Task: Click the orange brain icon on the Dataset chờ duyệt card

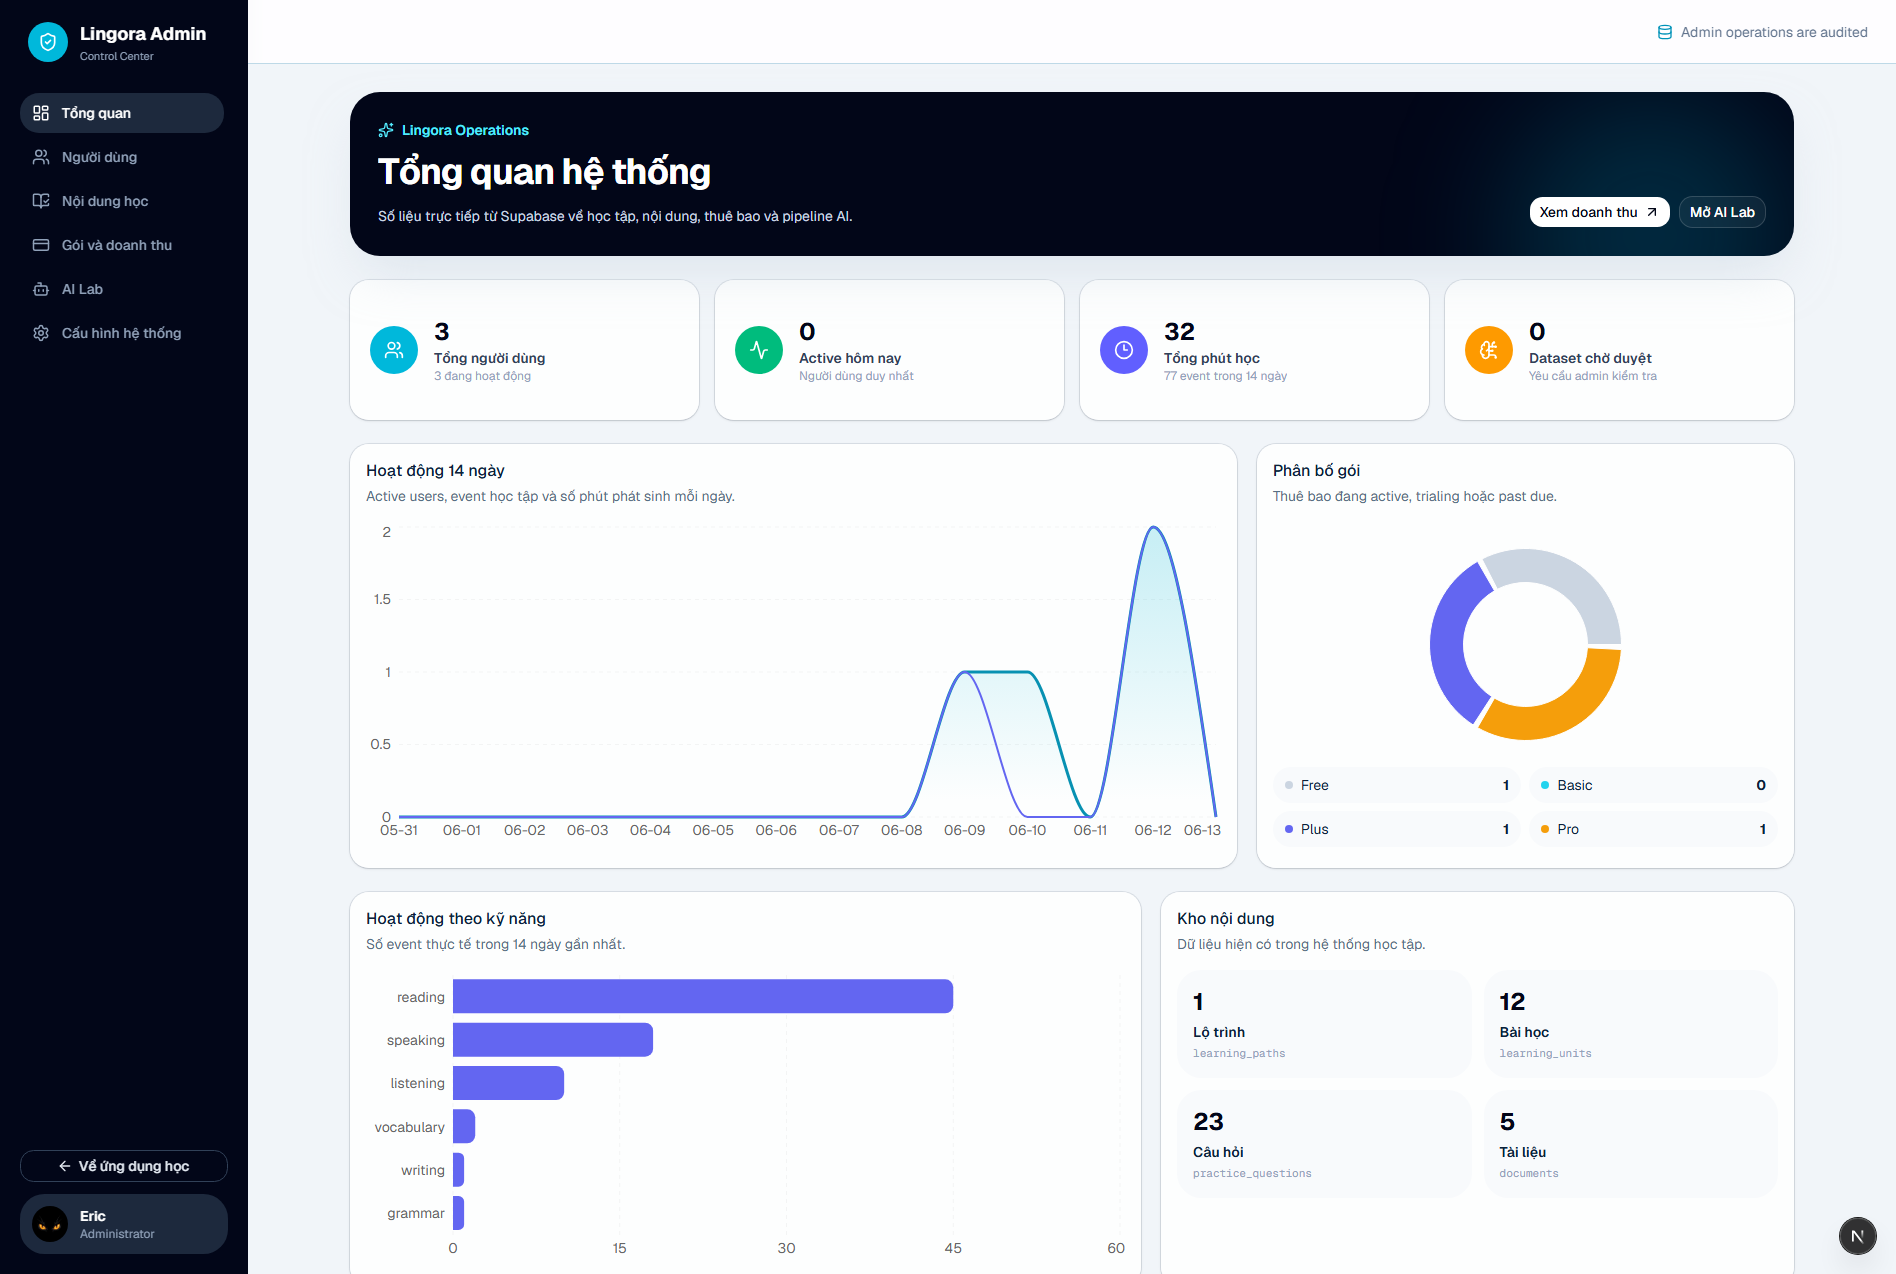Action: click(x=1489, y=350)
